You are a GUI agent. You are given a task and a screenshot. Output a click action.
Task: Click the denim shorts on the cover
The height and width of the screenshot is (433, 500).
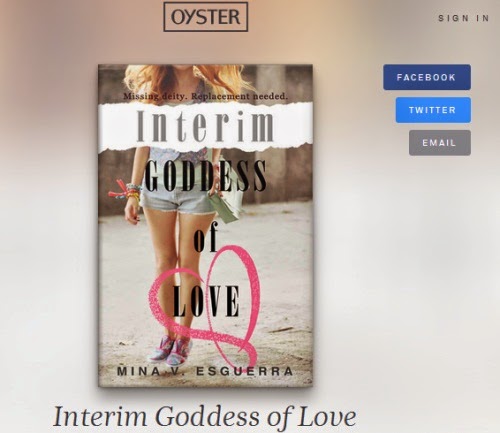[x=175, y=200]
